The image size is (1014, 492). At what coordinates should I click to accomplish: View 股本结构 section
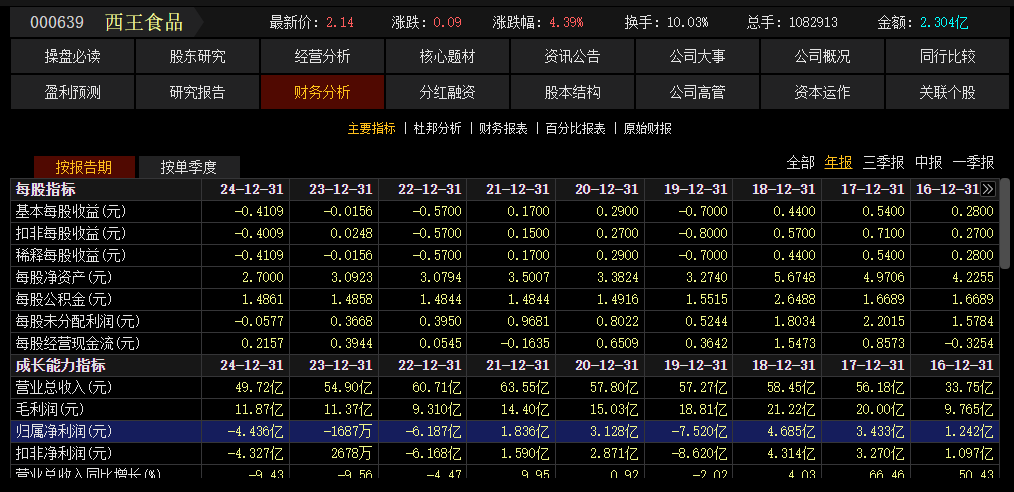(572, 92)
